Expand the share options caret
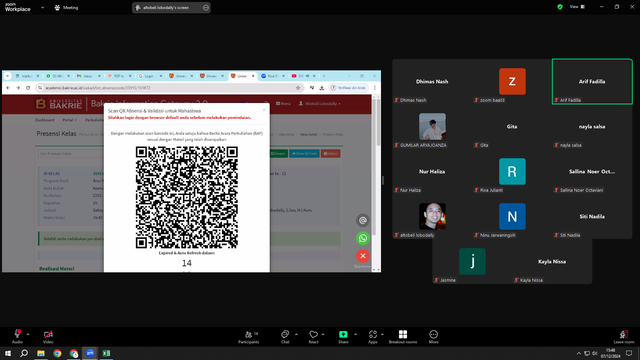Viewport: 640px width, 360px height. pos(356,334)
